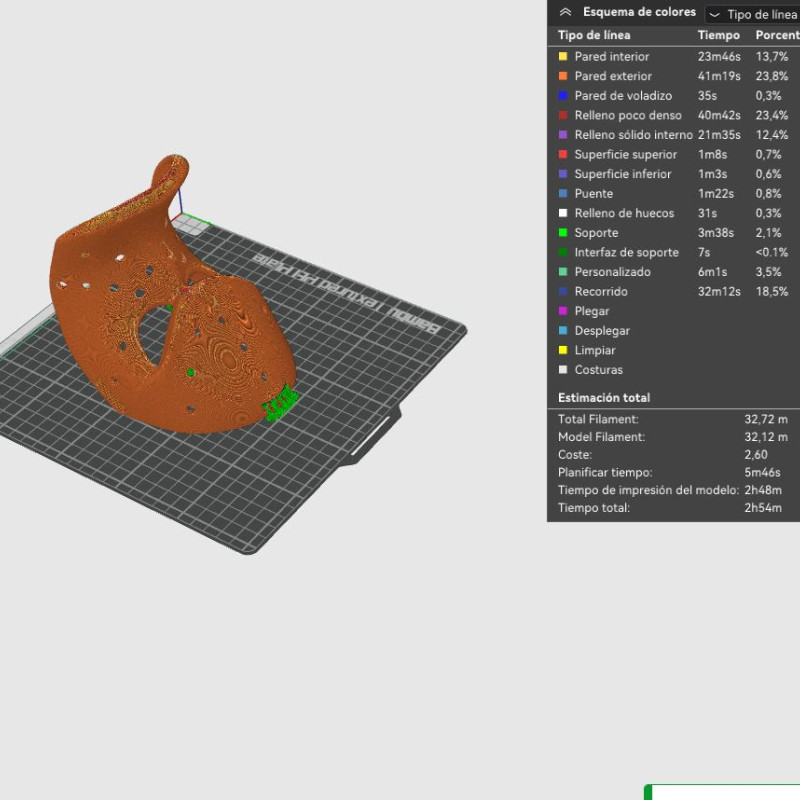Collapse the Esquema de colores panel
The width and height of the screenshot is (800, 800).
(566, 13)
